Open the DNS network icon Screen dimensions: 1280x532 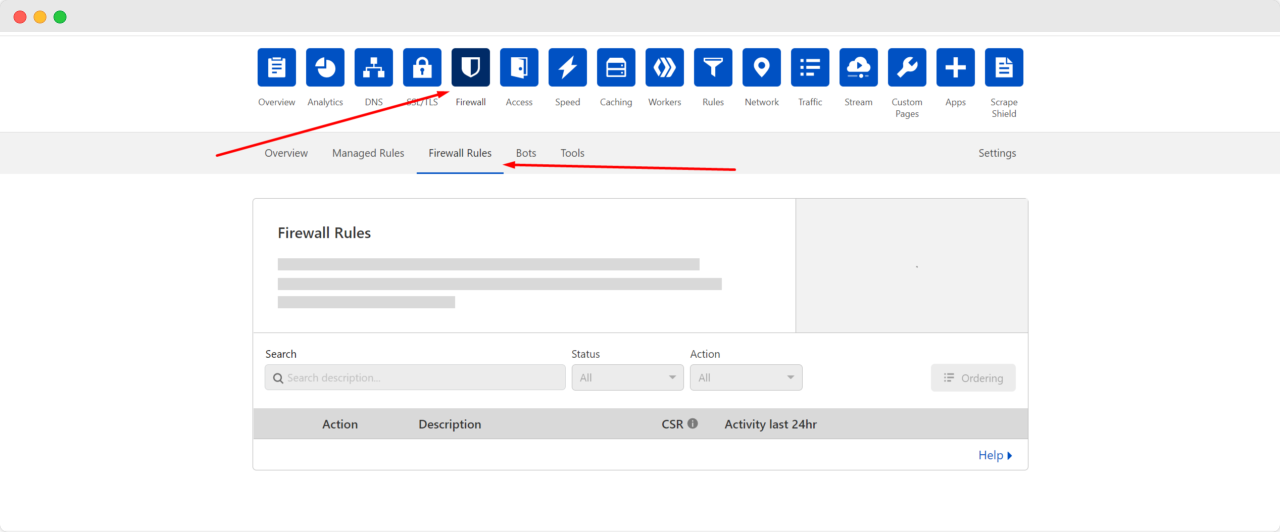click(374, 67)
